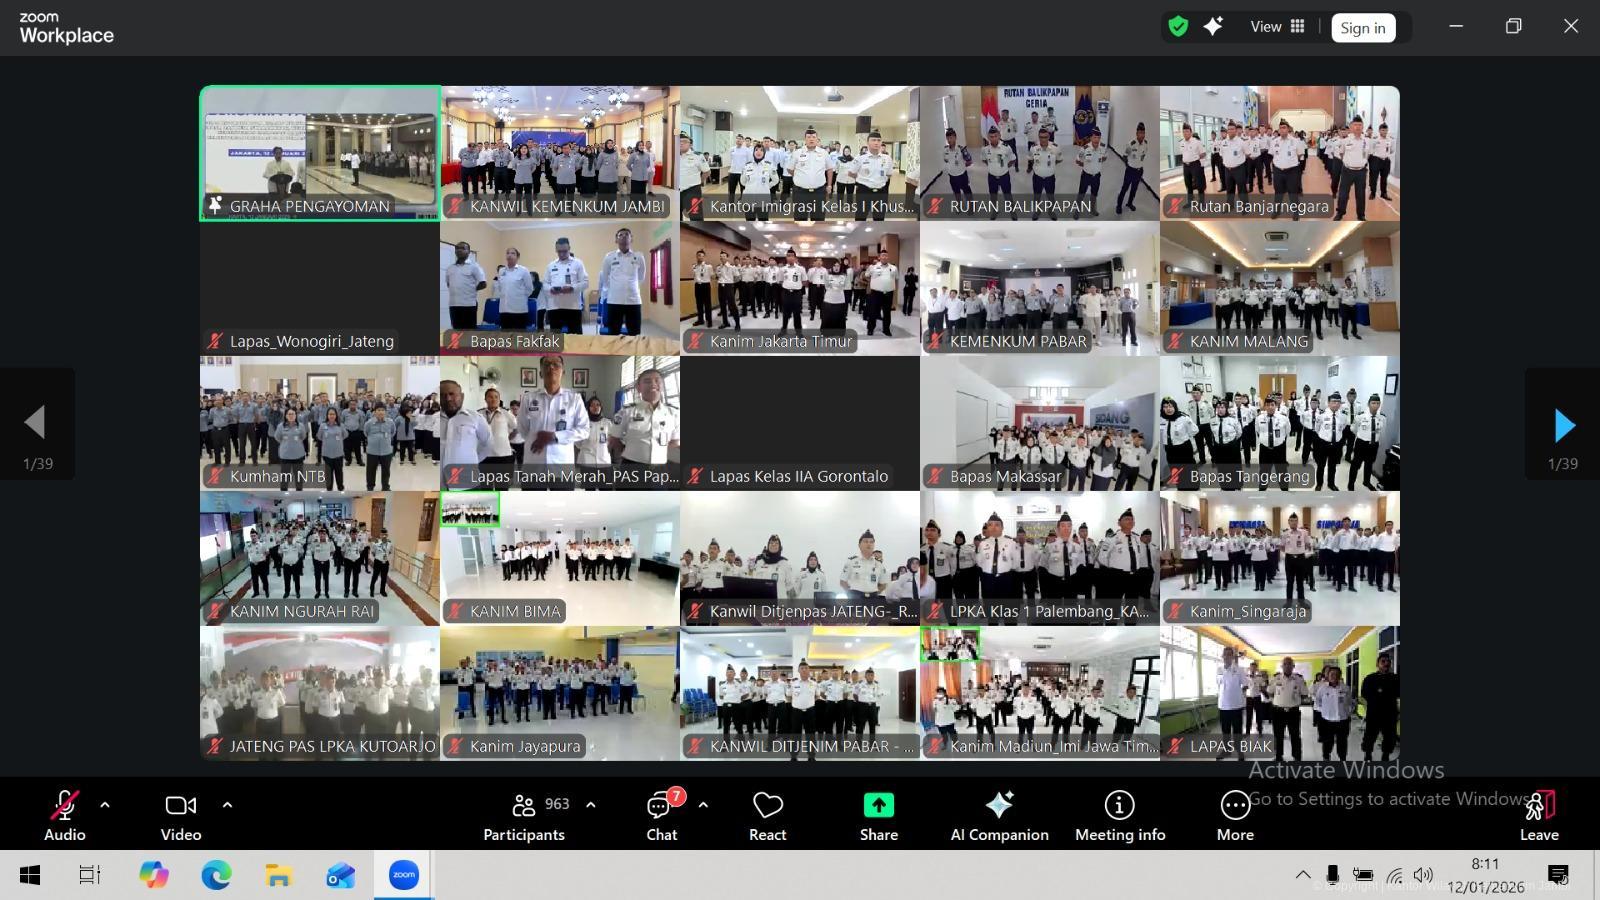Select the GRAHA PENGAYOMAN video tile
Screen dimensions: 1600x900
tap(319, 152)
